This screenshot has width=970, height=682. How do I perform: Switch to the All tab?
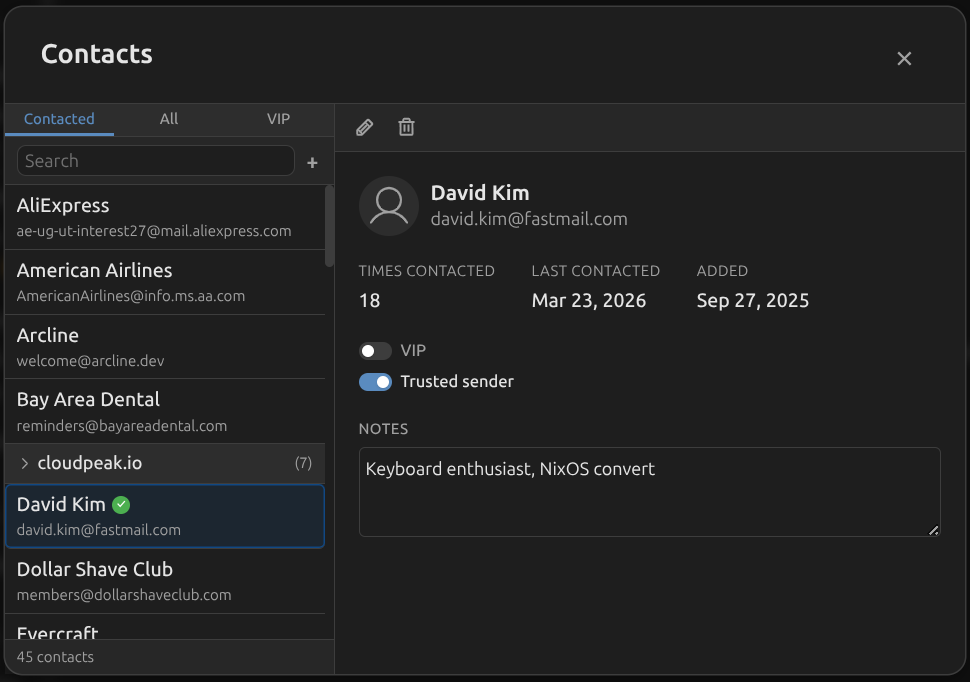point(168,119)
